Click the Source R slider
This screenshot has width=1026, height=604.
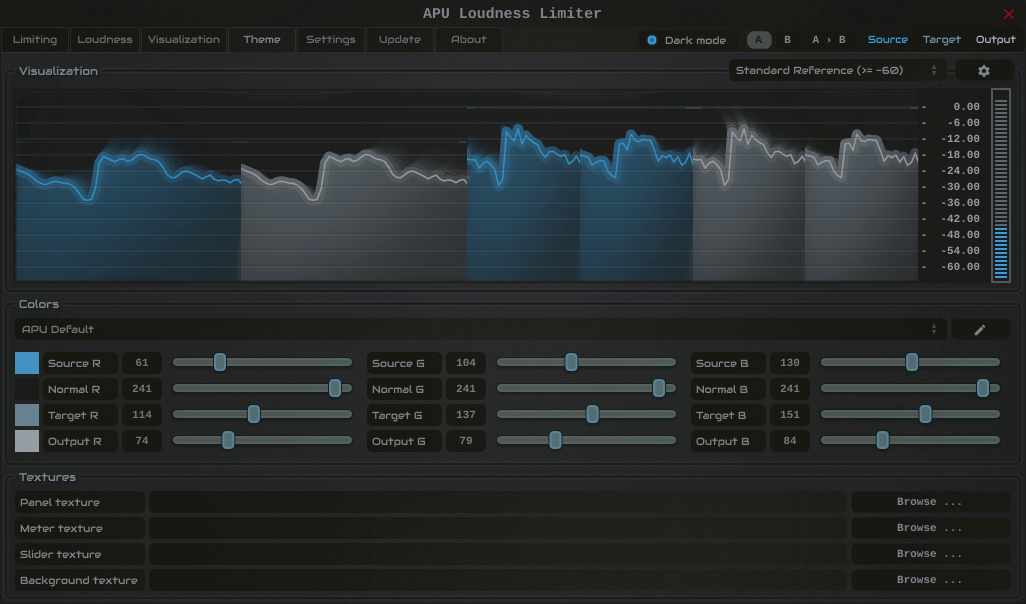[x=262, y=363]
